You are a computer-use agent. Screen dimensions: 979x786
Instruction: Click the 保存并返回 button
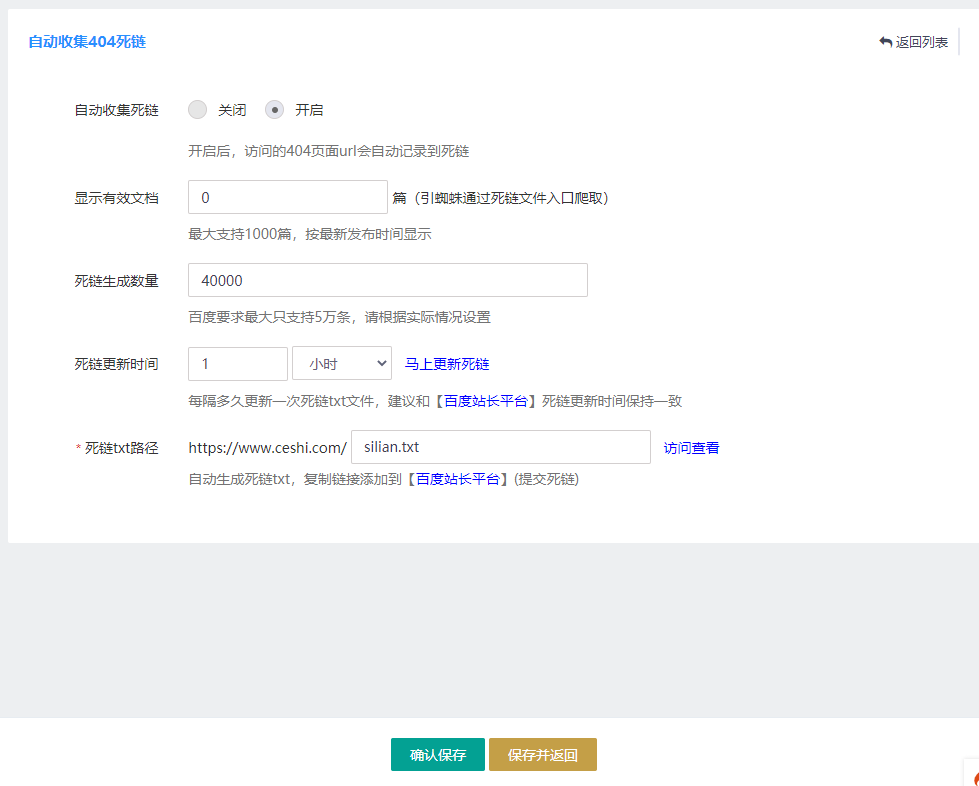[543, 754]
